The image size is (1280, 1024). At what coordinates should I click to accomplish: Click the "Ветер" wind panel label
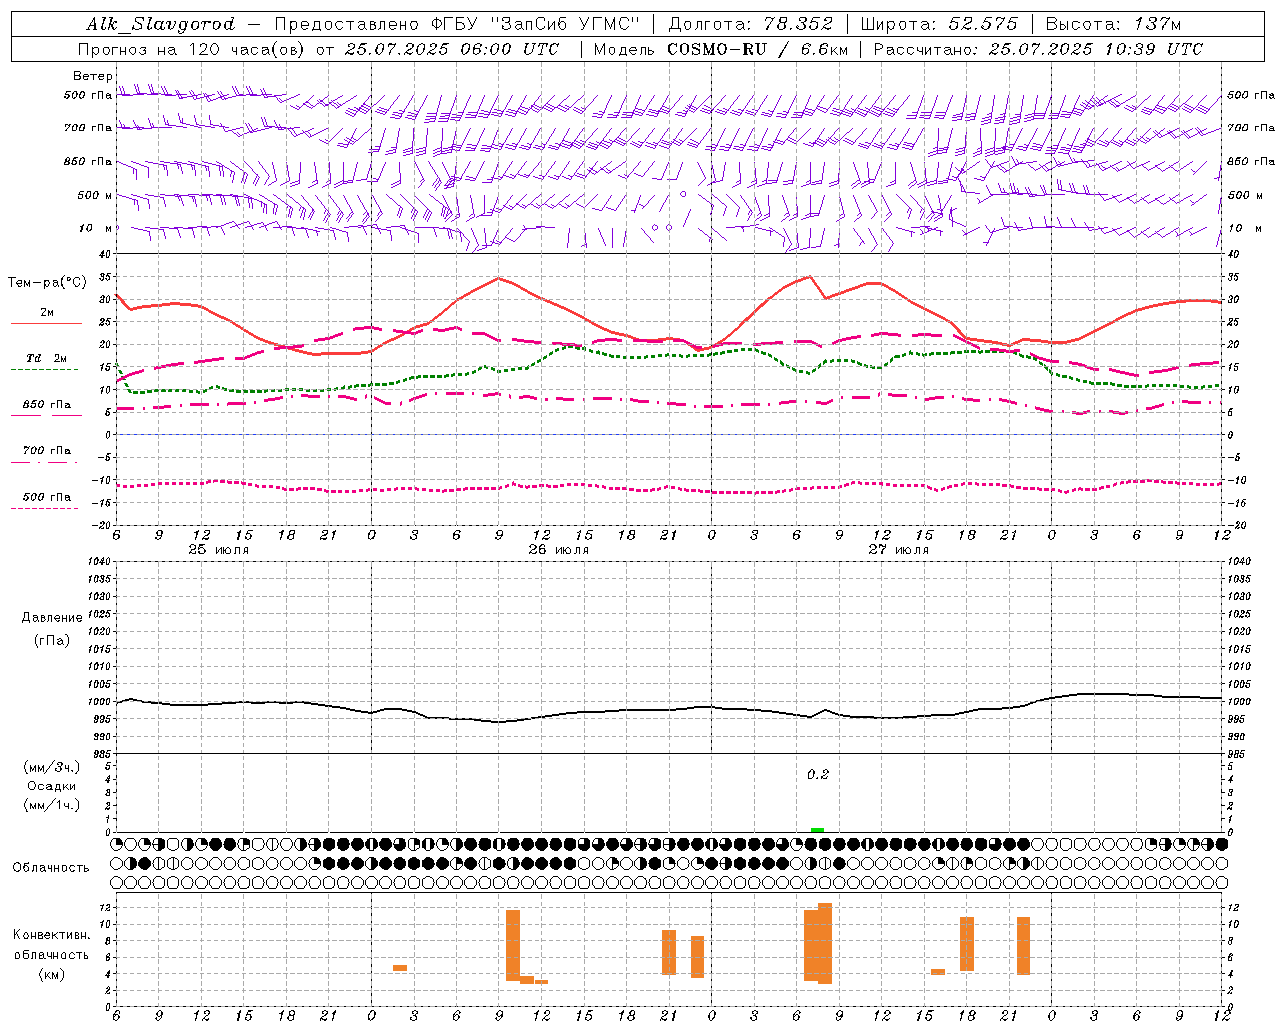point(93,76)
